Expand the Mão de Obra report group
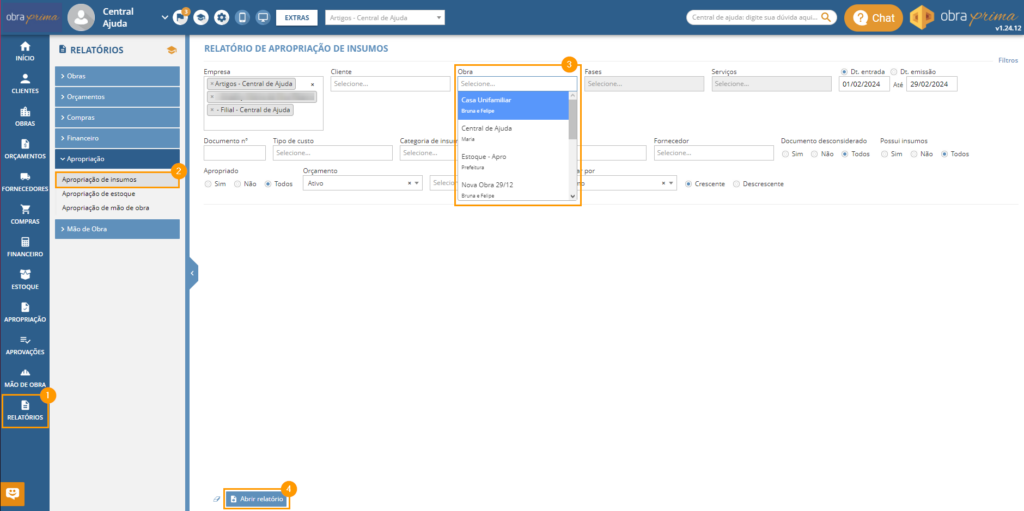This screenshot has width=1024, height=511. (x=117, y=229)
